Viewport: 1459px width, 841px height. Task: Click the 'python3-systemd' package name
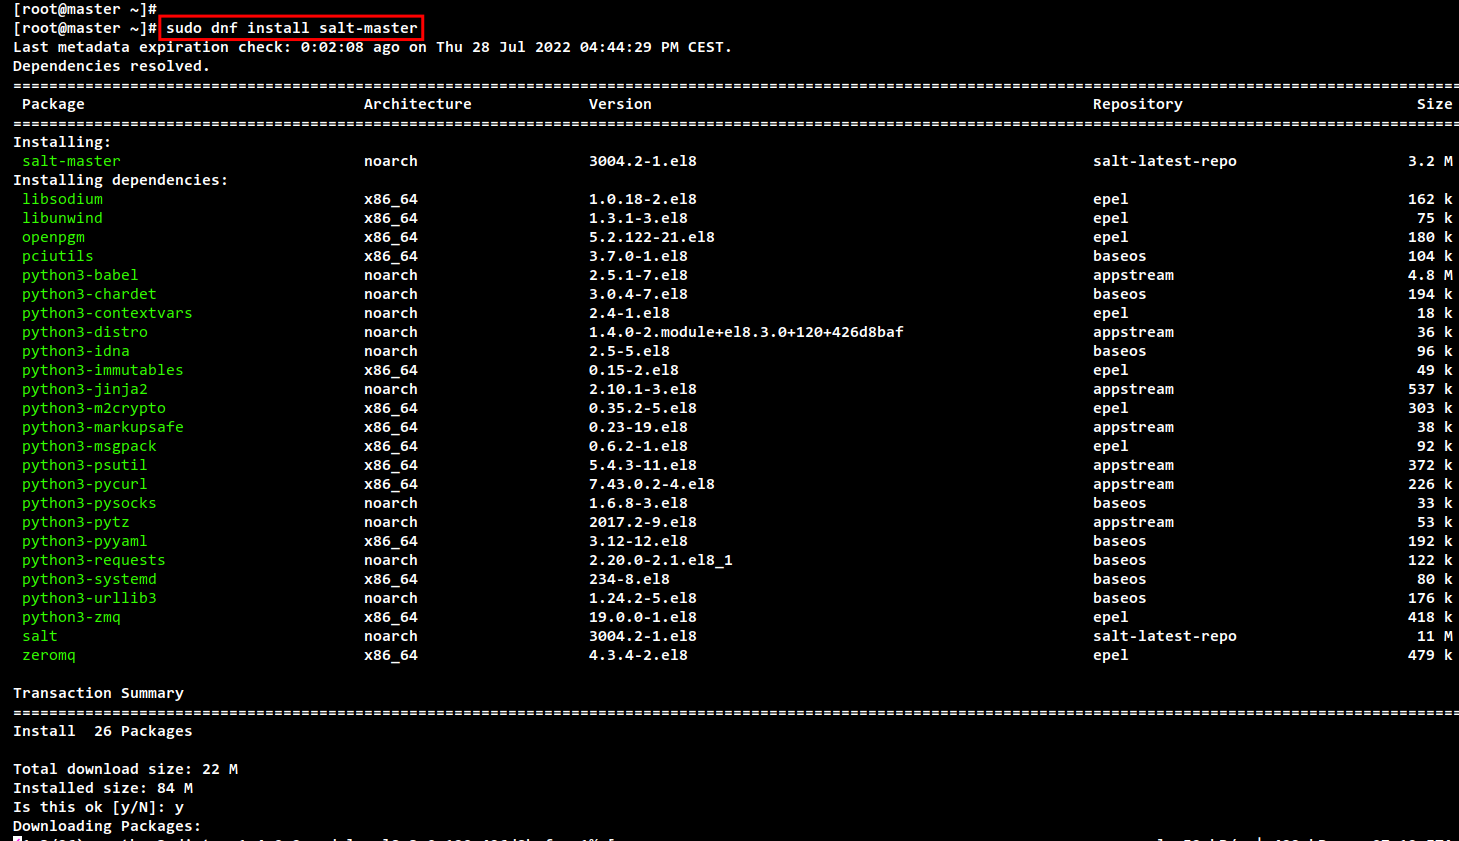pos(89,579)
